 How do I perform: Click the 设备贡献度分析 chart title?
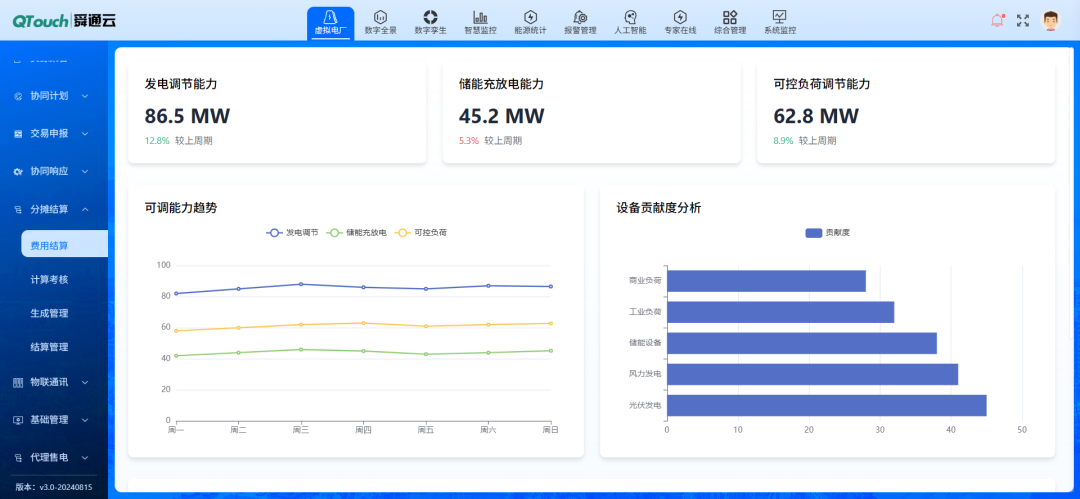(659, 207)
